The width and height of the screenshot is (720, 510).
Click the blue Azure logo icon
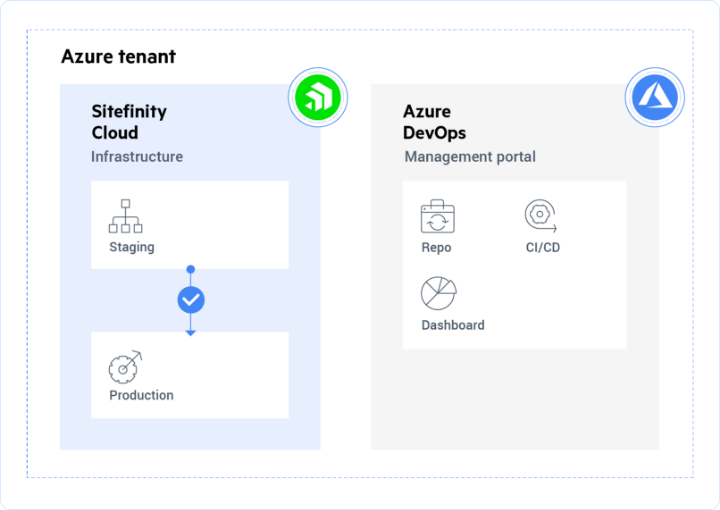pyautogui.click(x=655, y=97)
